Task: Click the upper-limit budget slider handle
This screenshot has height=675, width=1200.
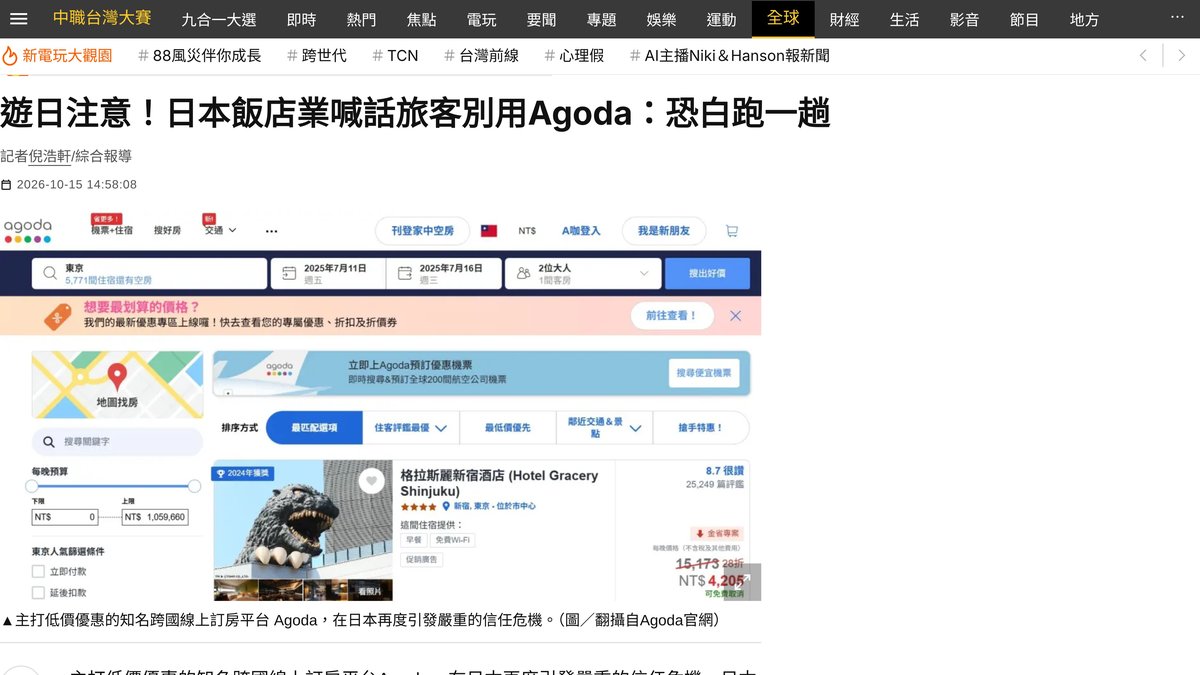Action: tap(194, 486)
